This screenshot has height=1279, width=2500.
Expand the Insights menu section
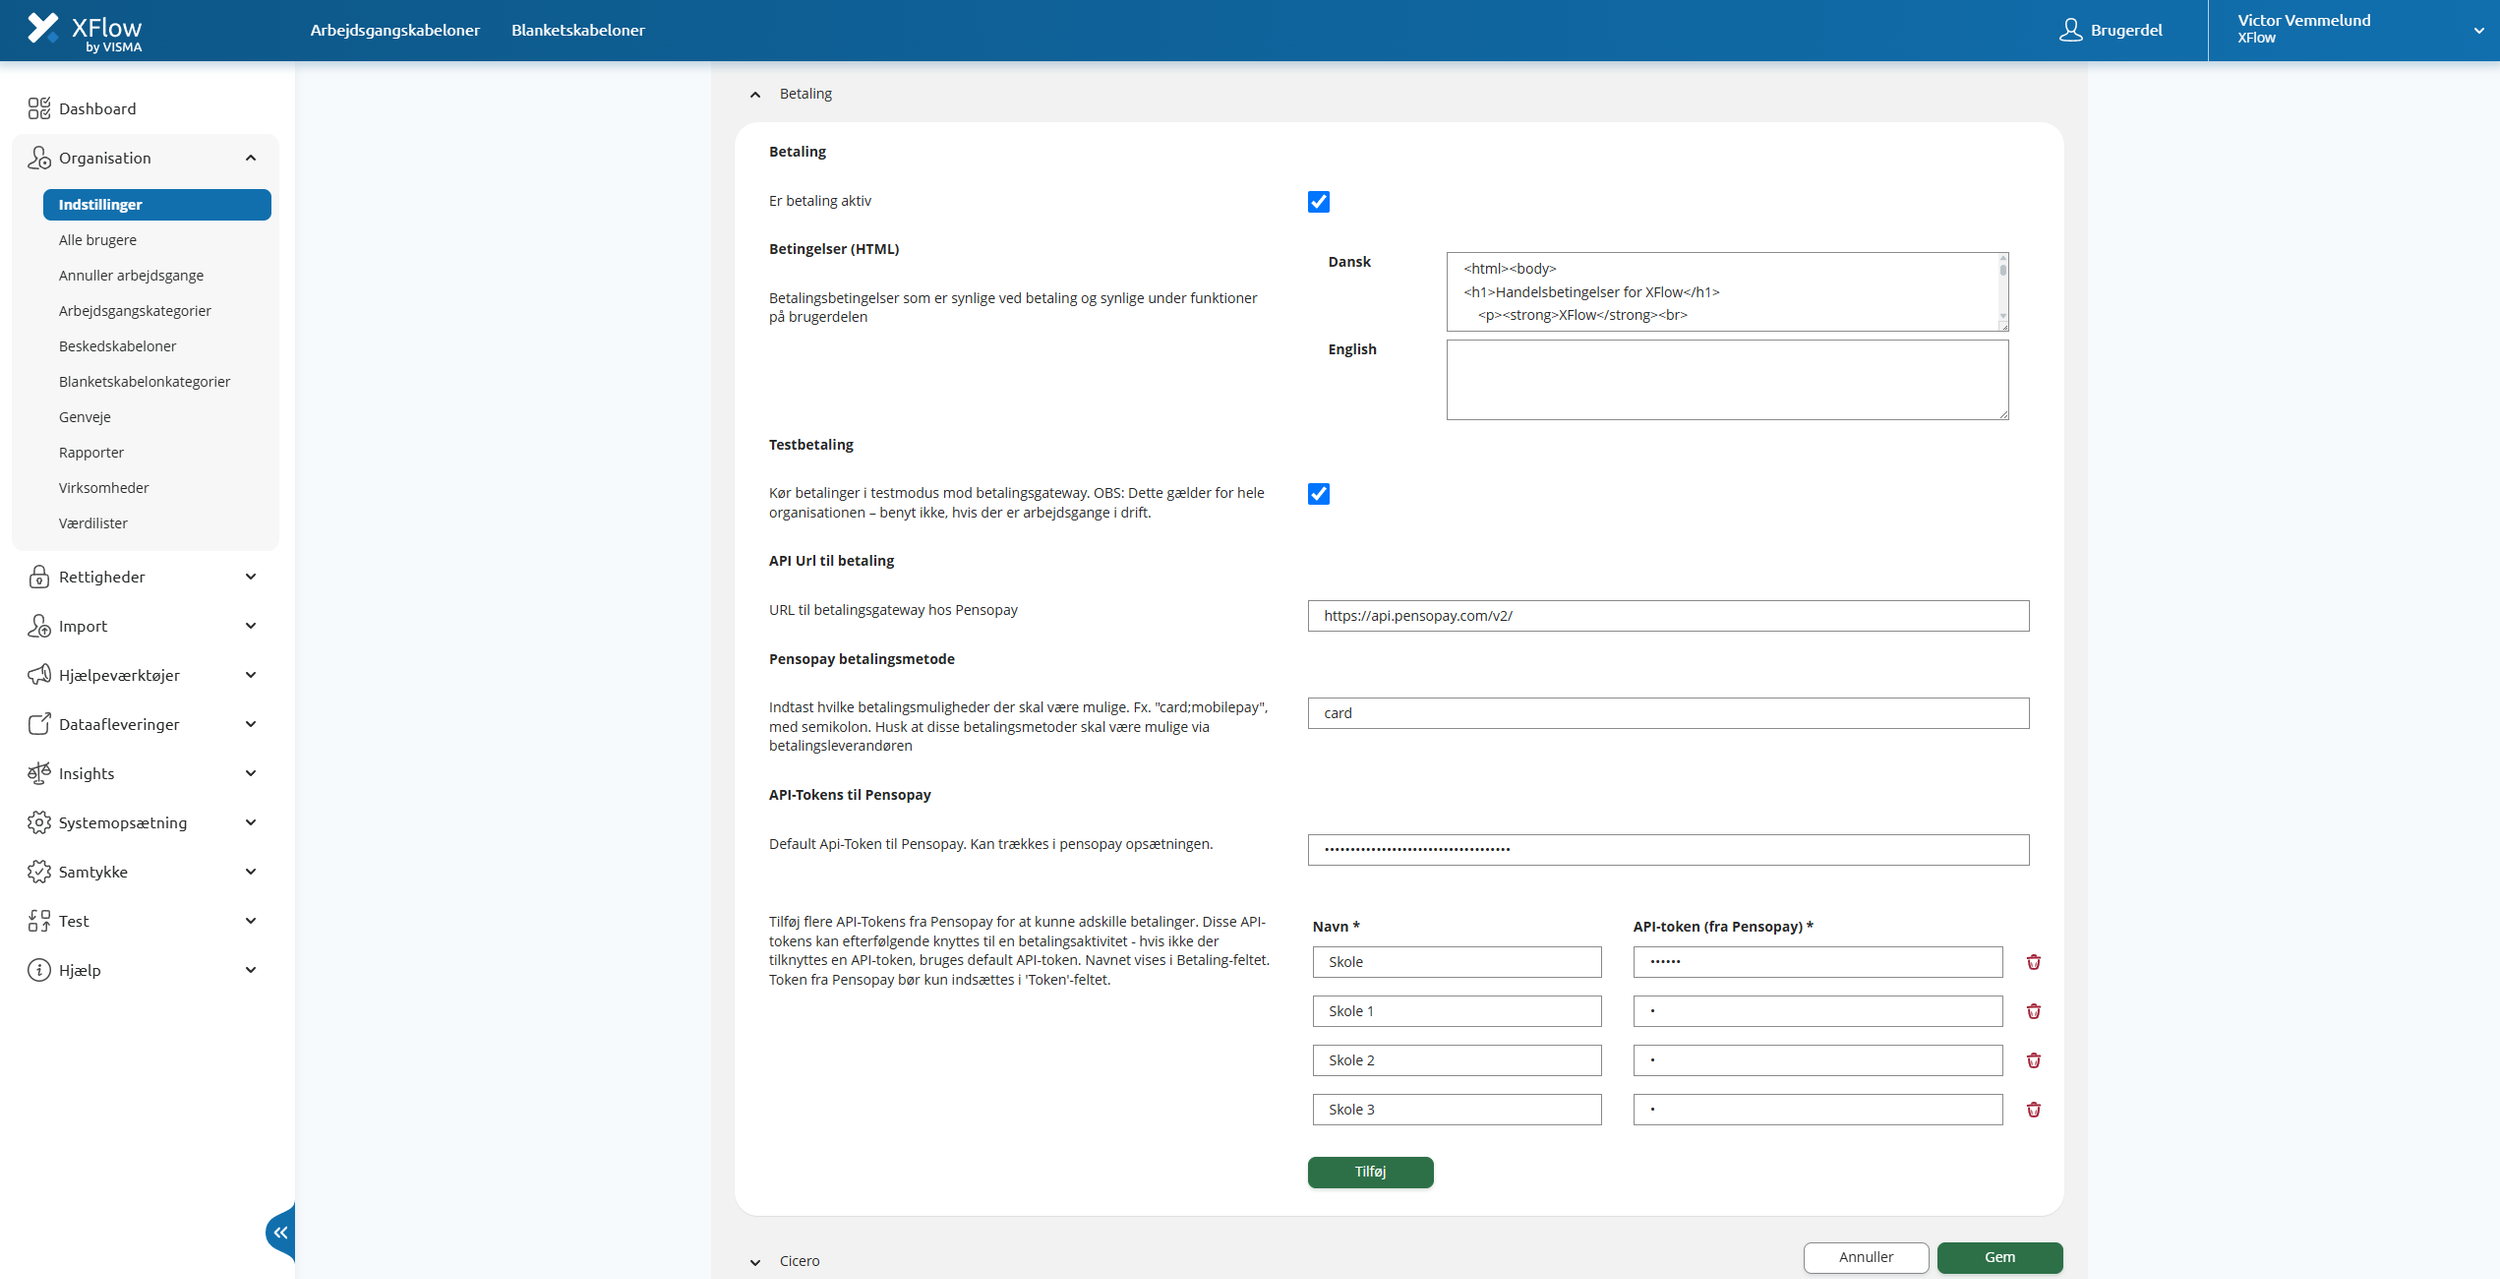[251, 773]
